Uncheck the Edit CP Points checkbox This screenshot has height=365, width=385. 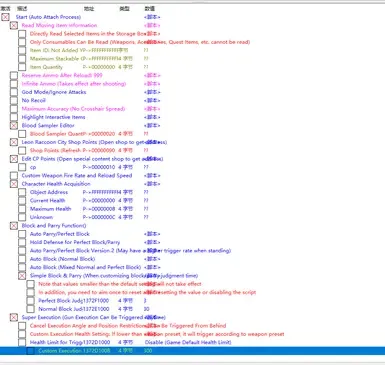(14, 159)
